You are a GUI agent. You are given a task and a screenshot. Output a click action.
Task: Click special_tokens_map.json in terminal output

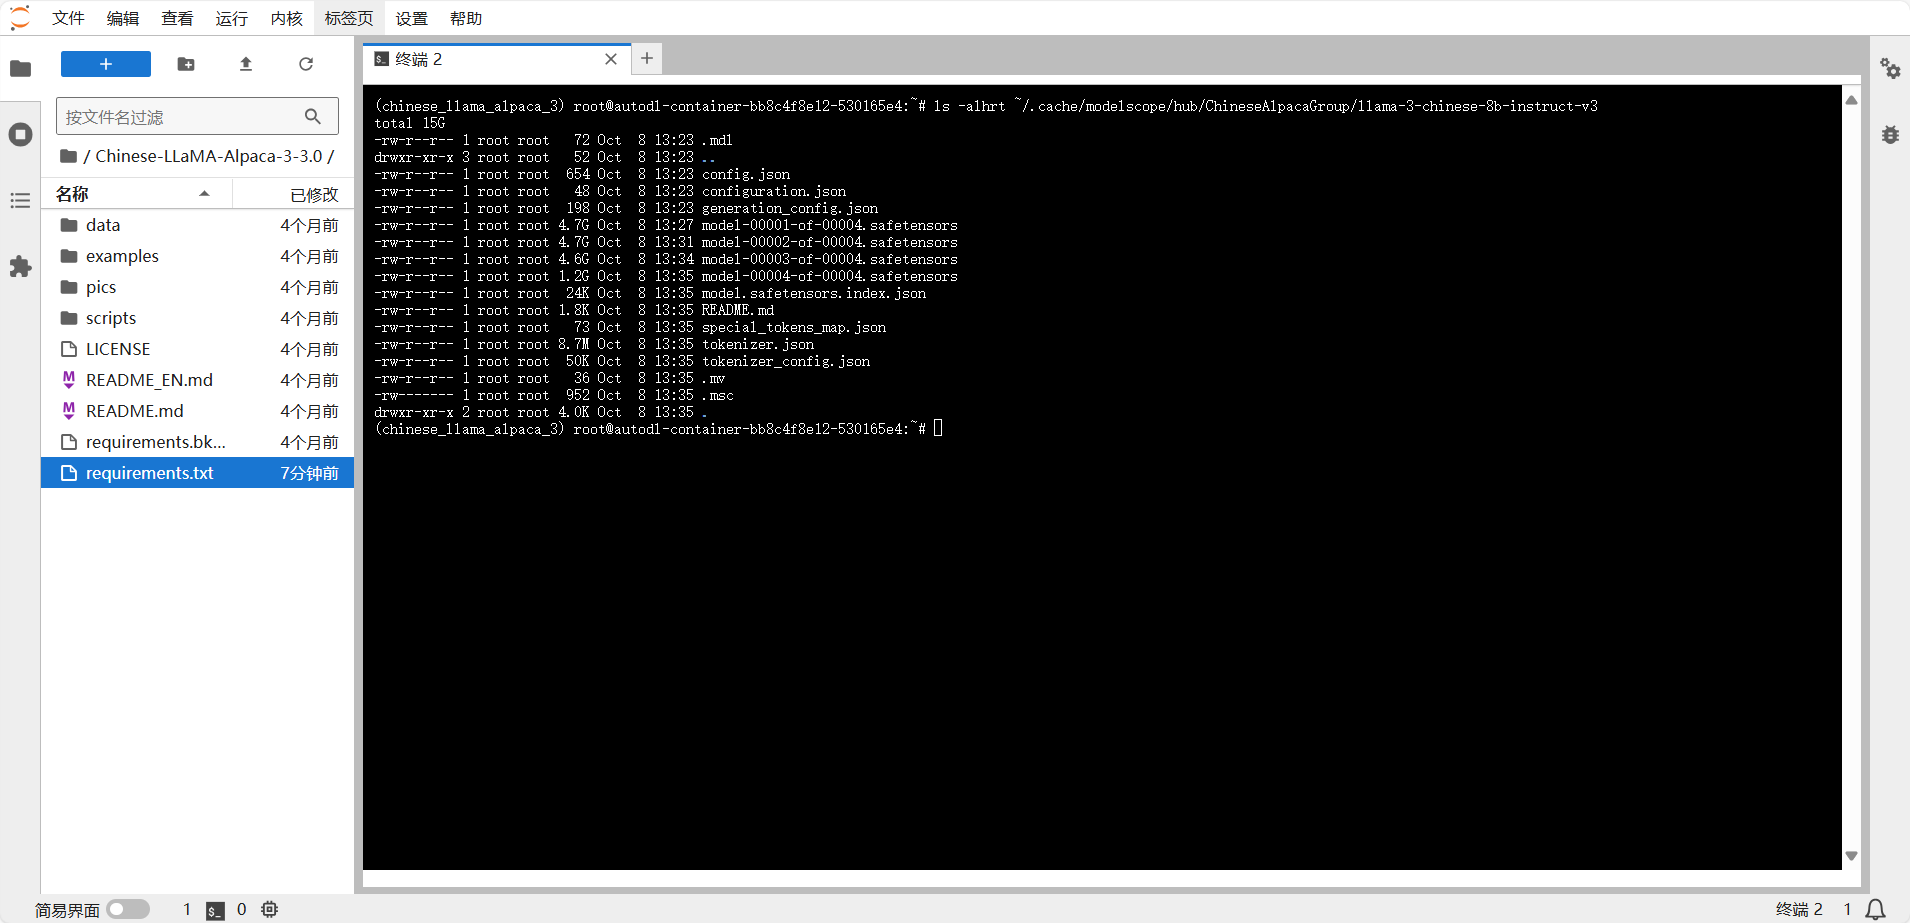click(794, 327)
